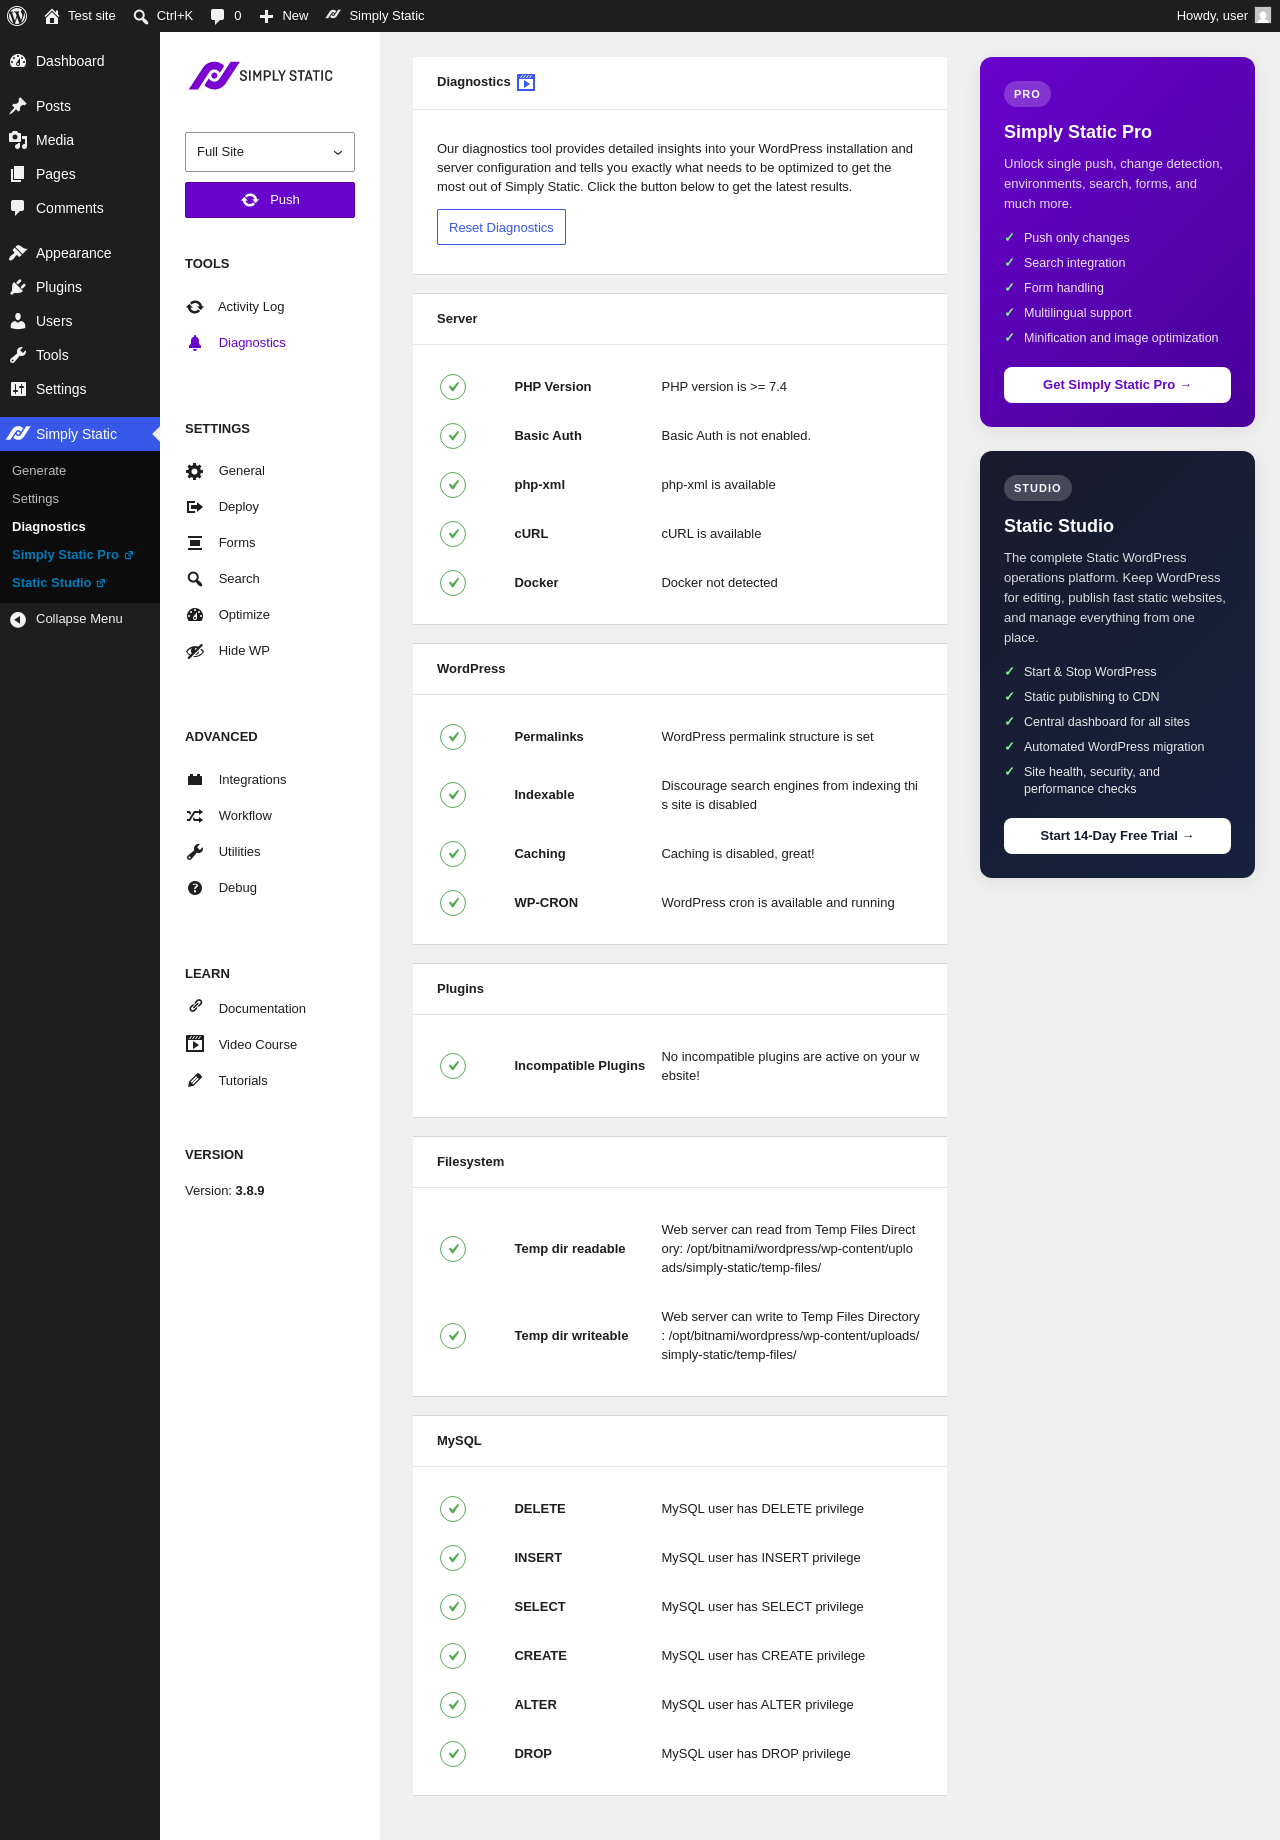The image size is (1280, 1840).
Task: Click the New plus icon in admin bar
Action: 266,16
